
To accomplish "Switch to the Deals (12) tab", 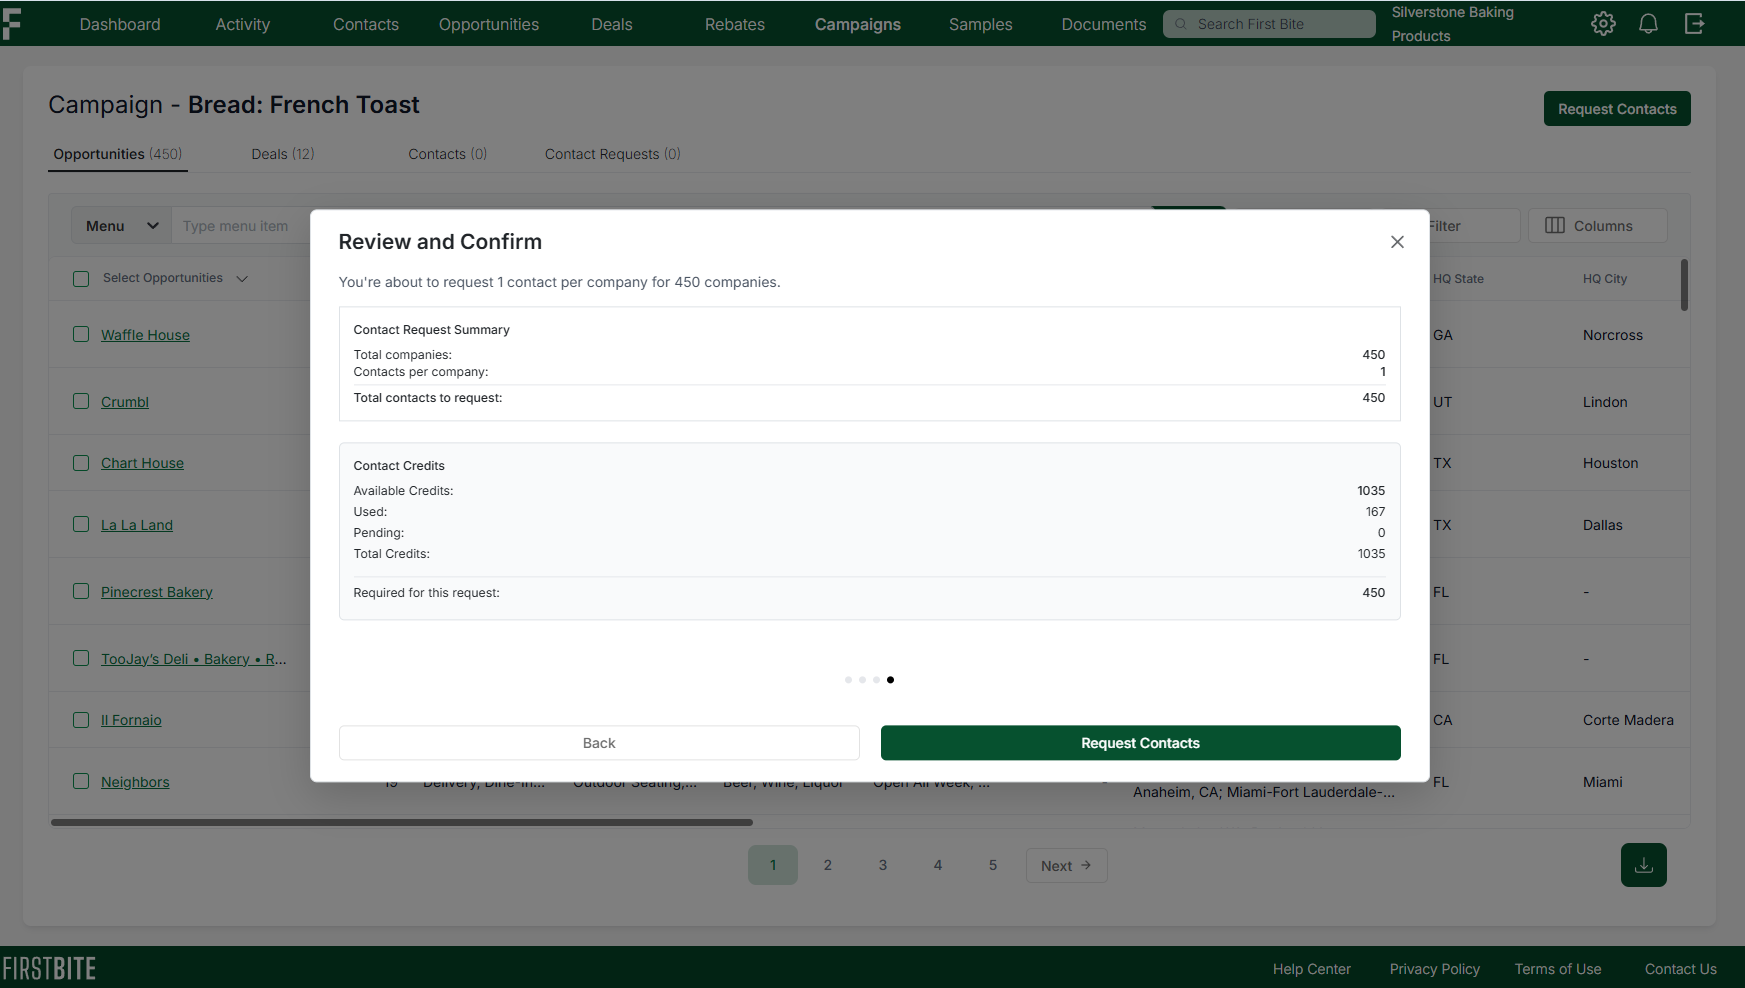I will [x=283, y=154].
